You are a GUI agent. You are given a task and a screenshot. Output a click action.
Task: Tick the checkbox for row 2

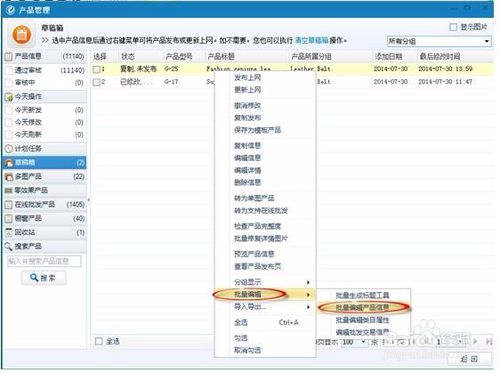click(96, 82)
